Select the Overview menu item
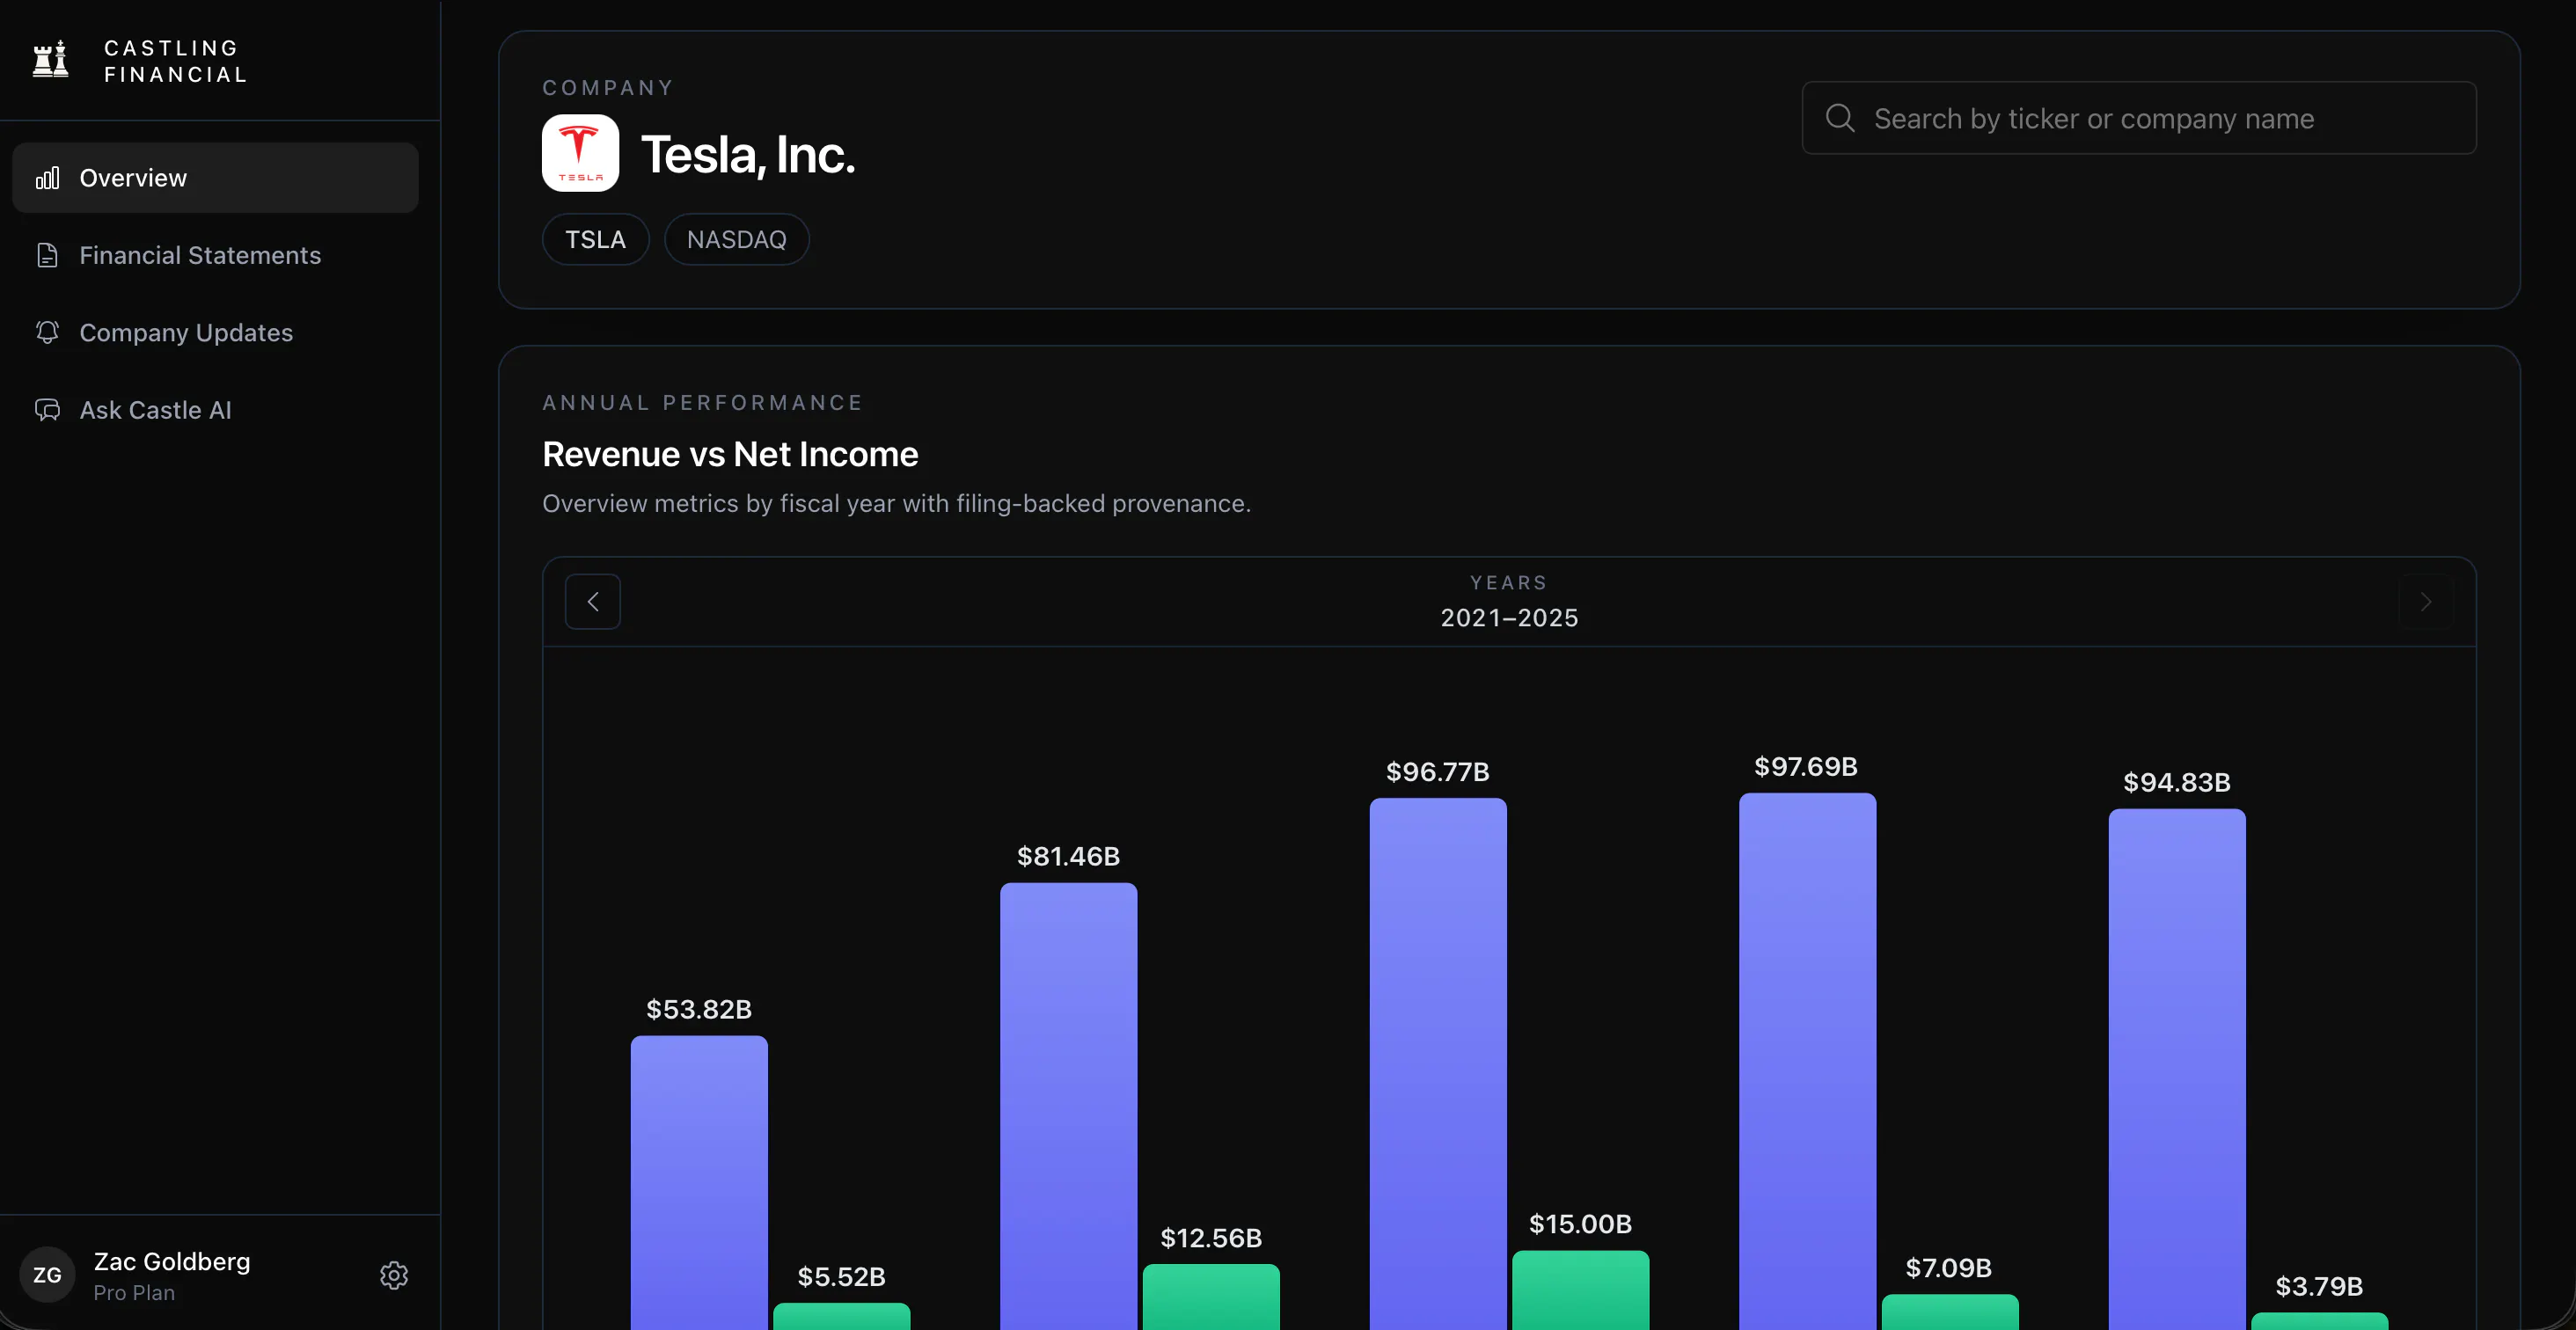Screen dimensions: 2576x1330 (215, 178)
